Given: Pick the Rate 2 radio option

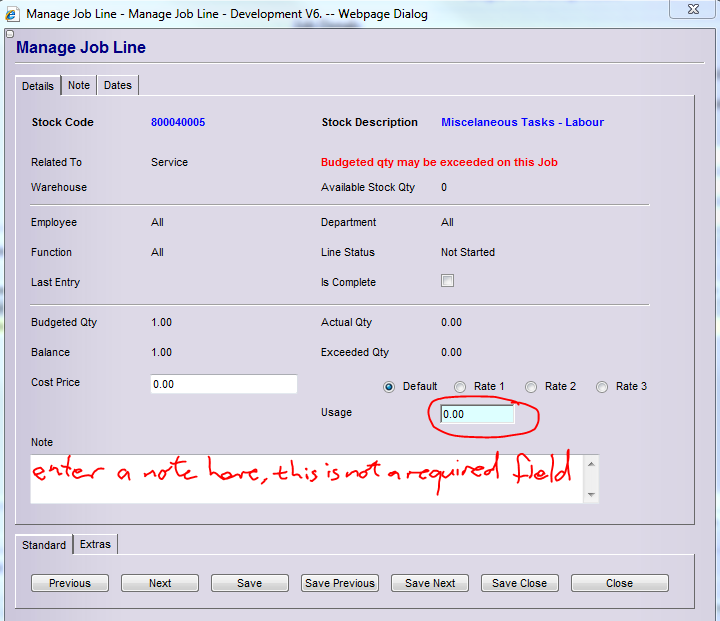Looking at the screenshot, I should click(x=531, y=387).
